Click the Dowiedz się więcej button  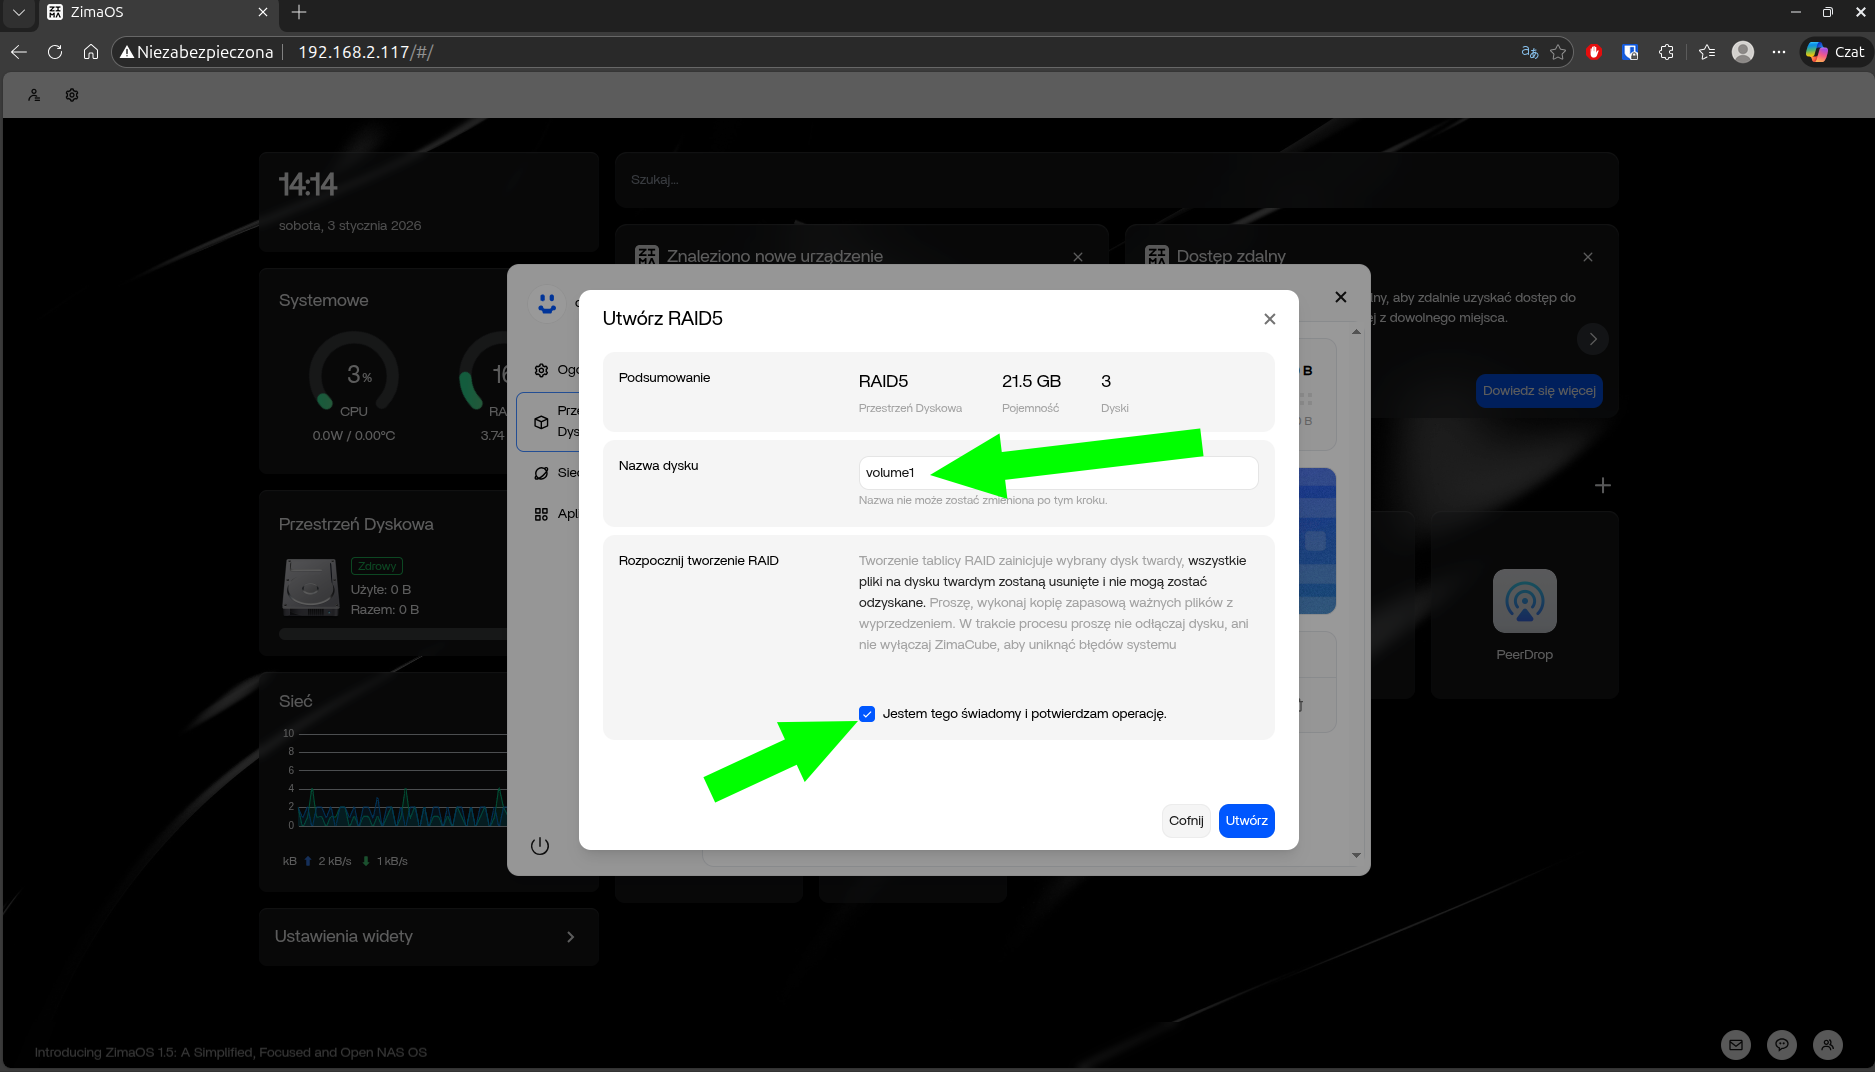[1538, 391]
